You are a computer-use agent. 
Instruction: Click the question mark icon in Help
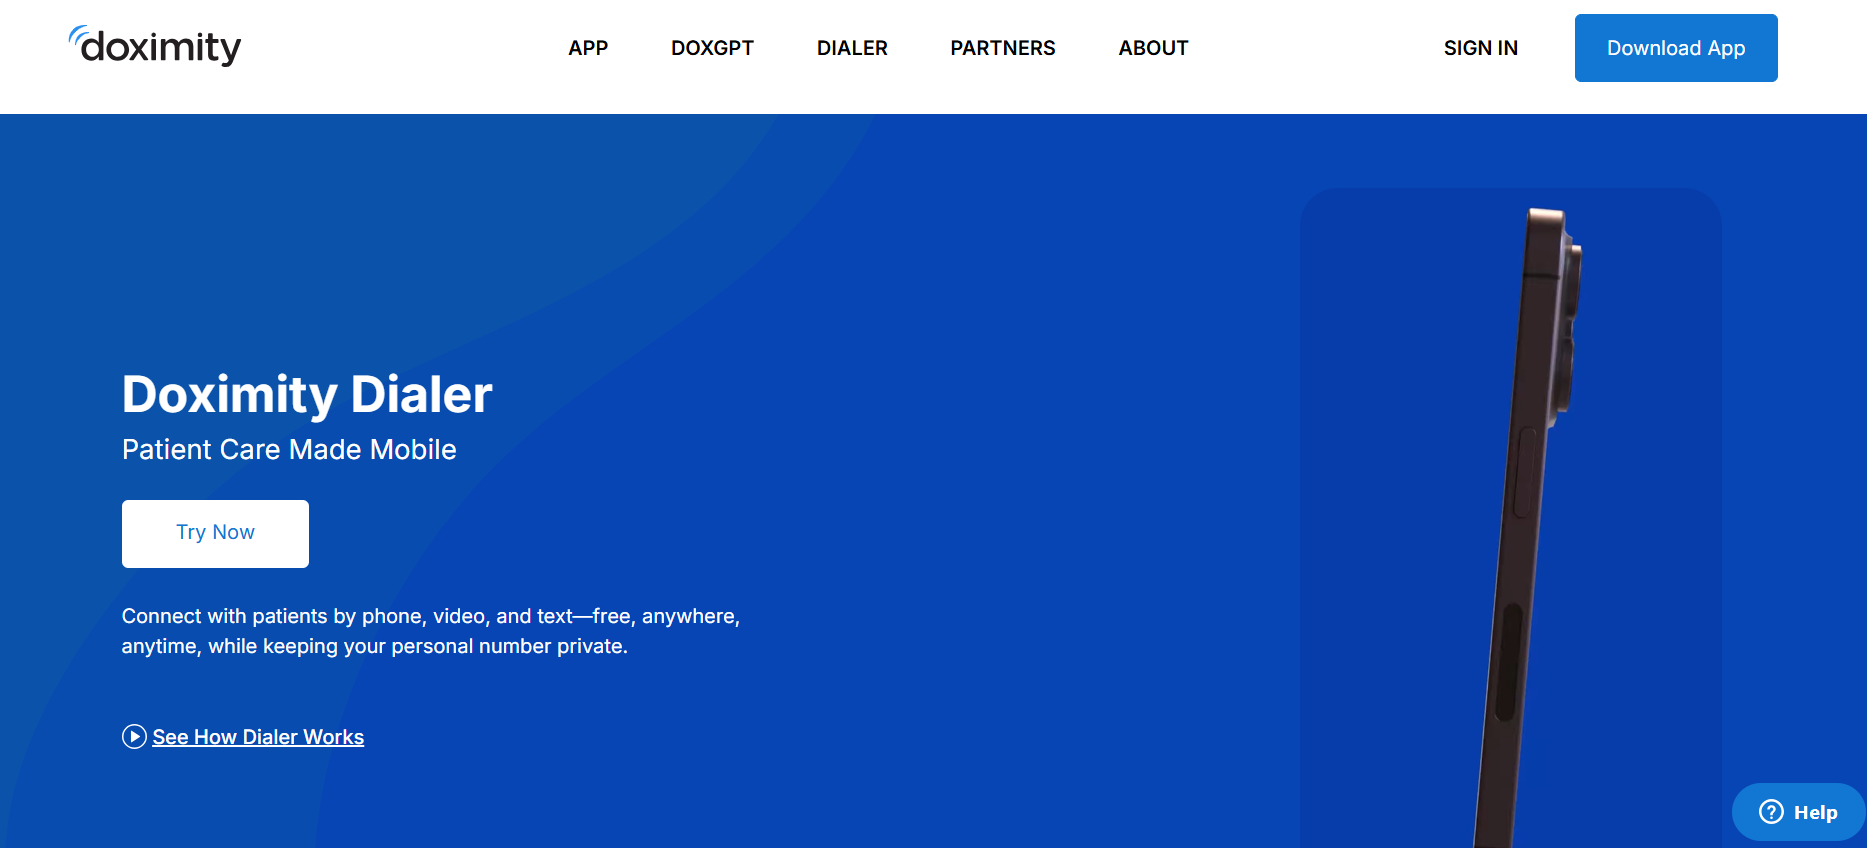coord(1771,812)
